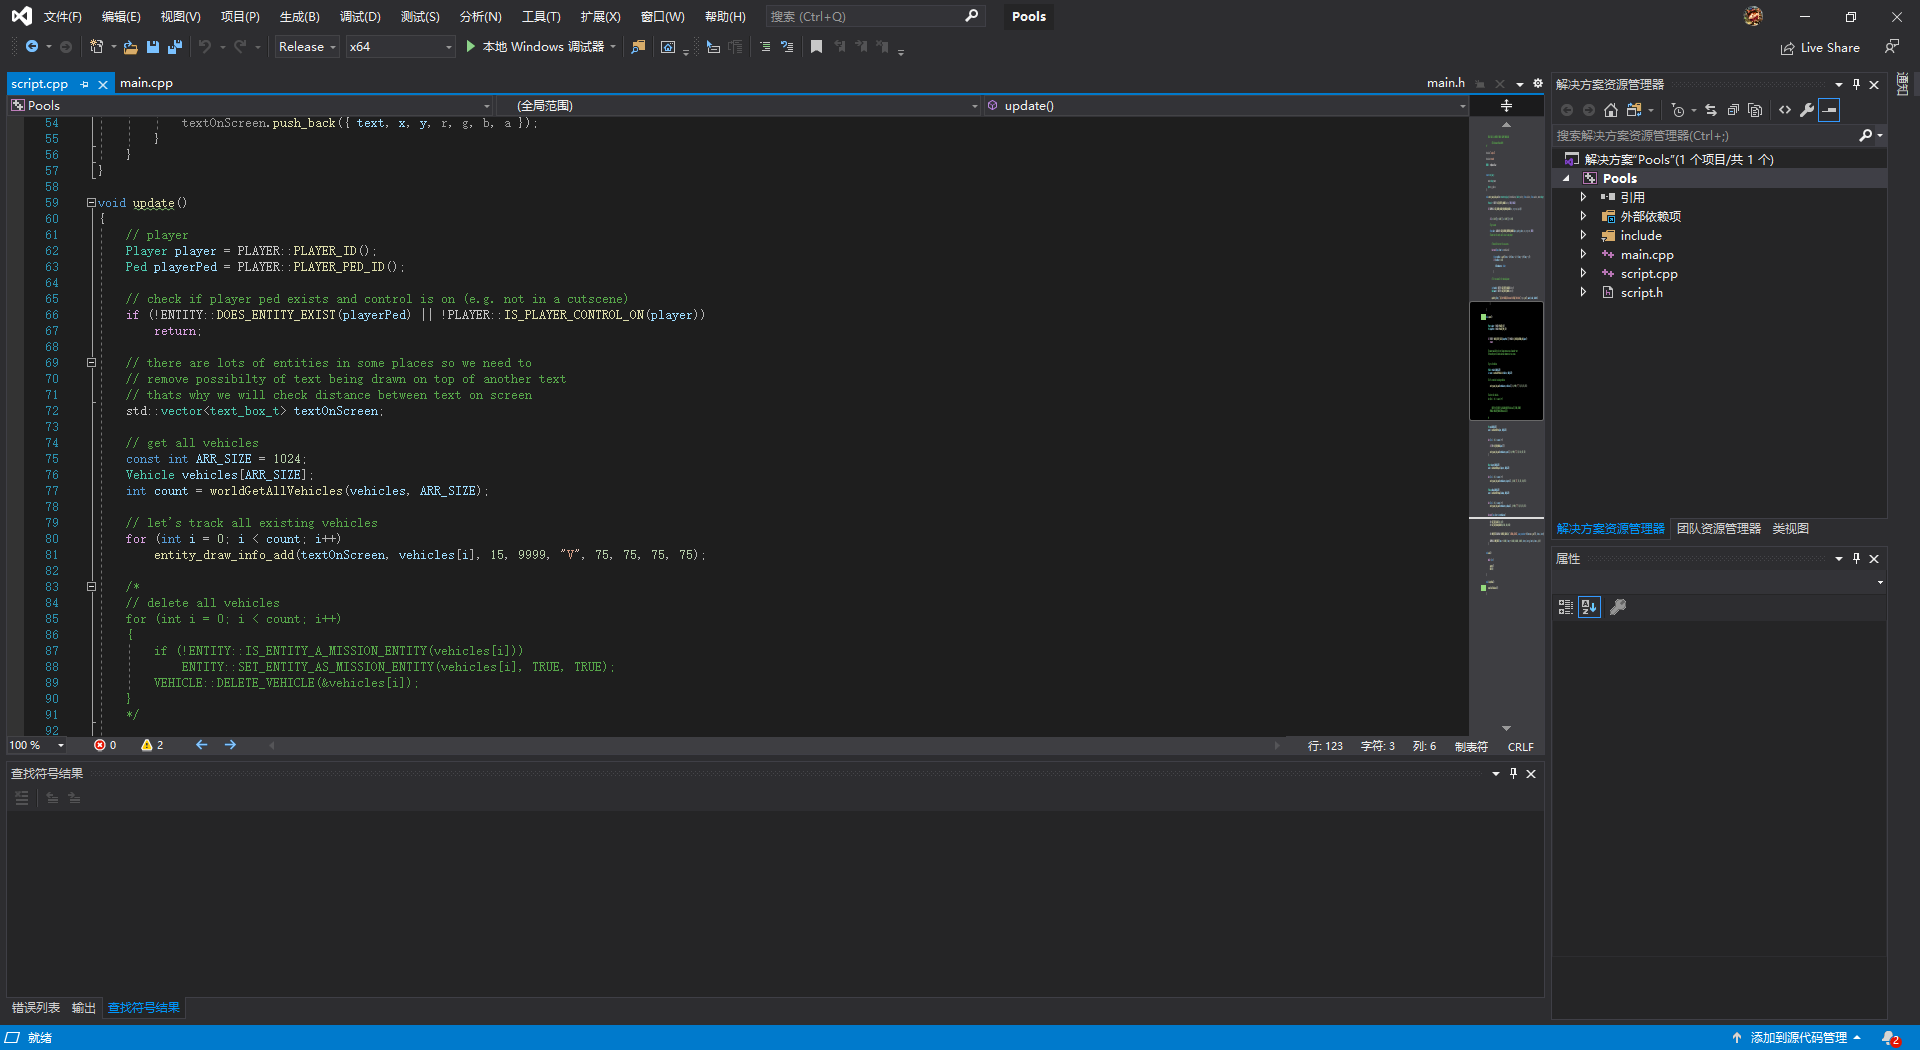
Task: Open the Release configuration dropdown
Action: pos(307,47)
